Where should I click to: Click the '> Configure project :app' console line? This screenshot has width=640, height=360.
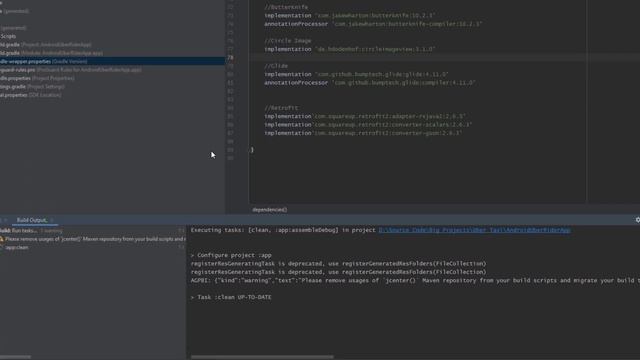231,256
